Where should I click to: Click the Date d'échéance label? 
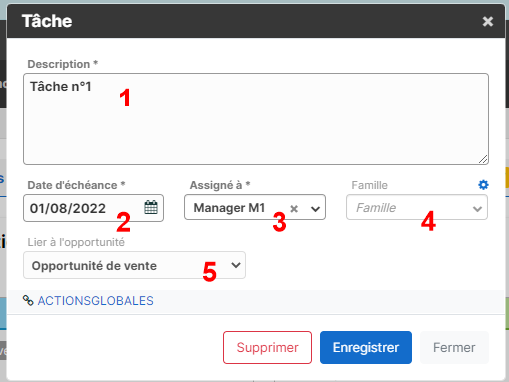pos(76,185)
